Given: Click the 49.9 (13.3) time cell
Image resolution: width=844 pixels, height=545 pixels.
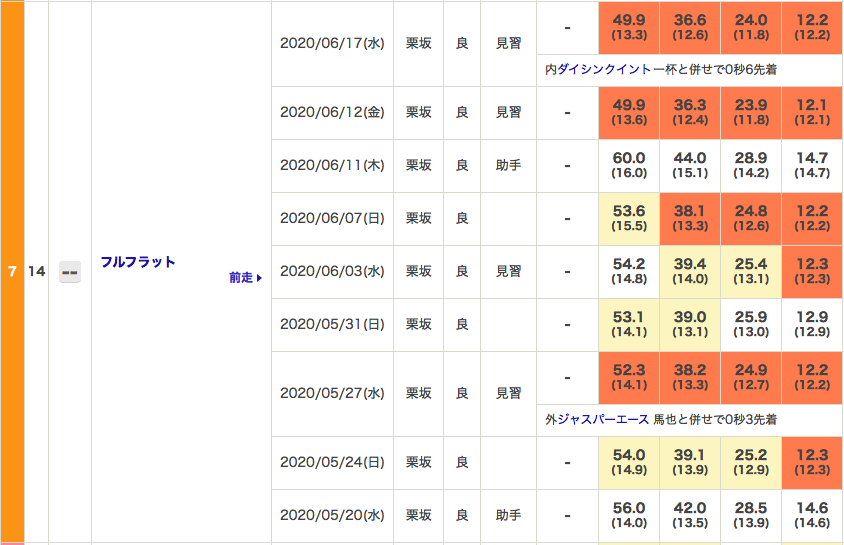Looking at the screenshot, I should (x=629, y=27).
